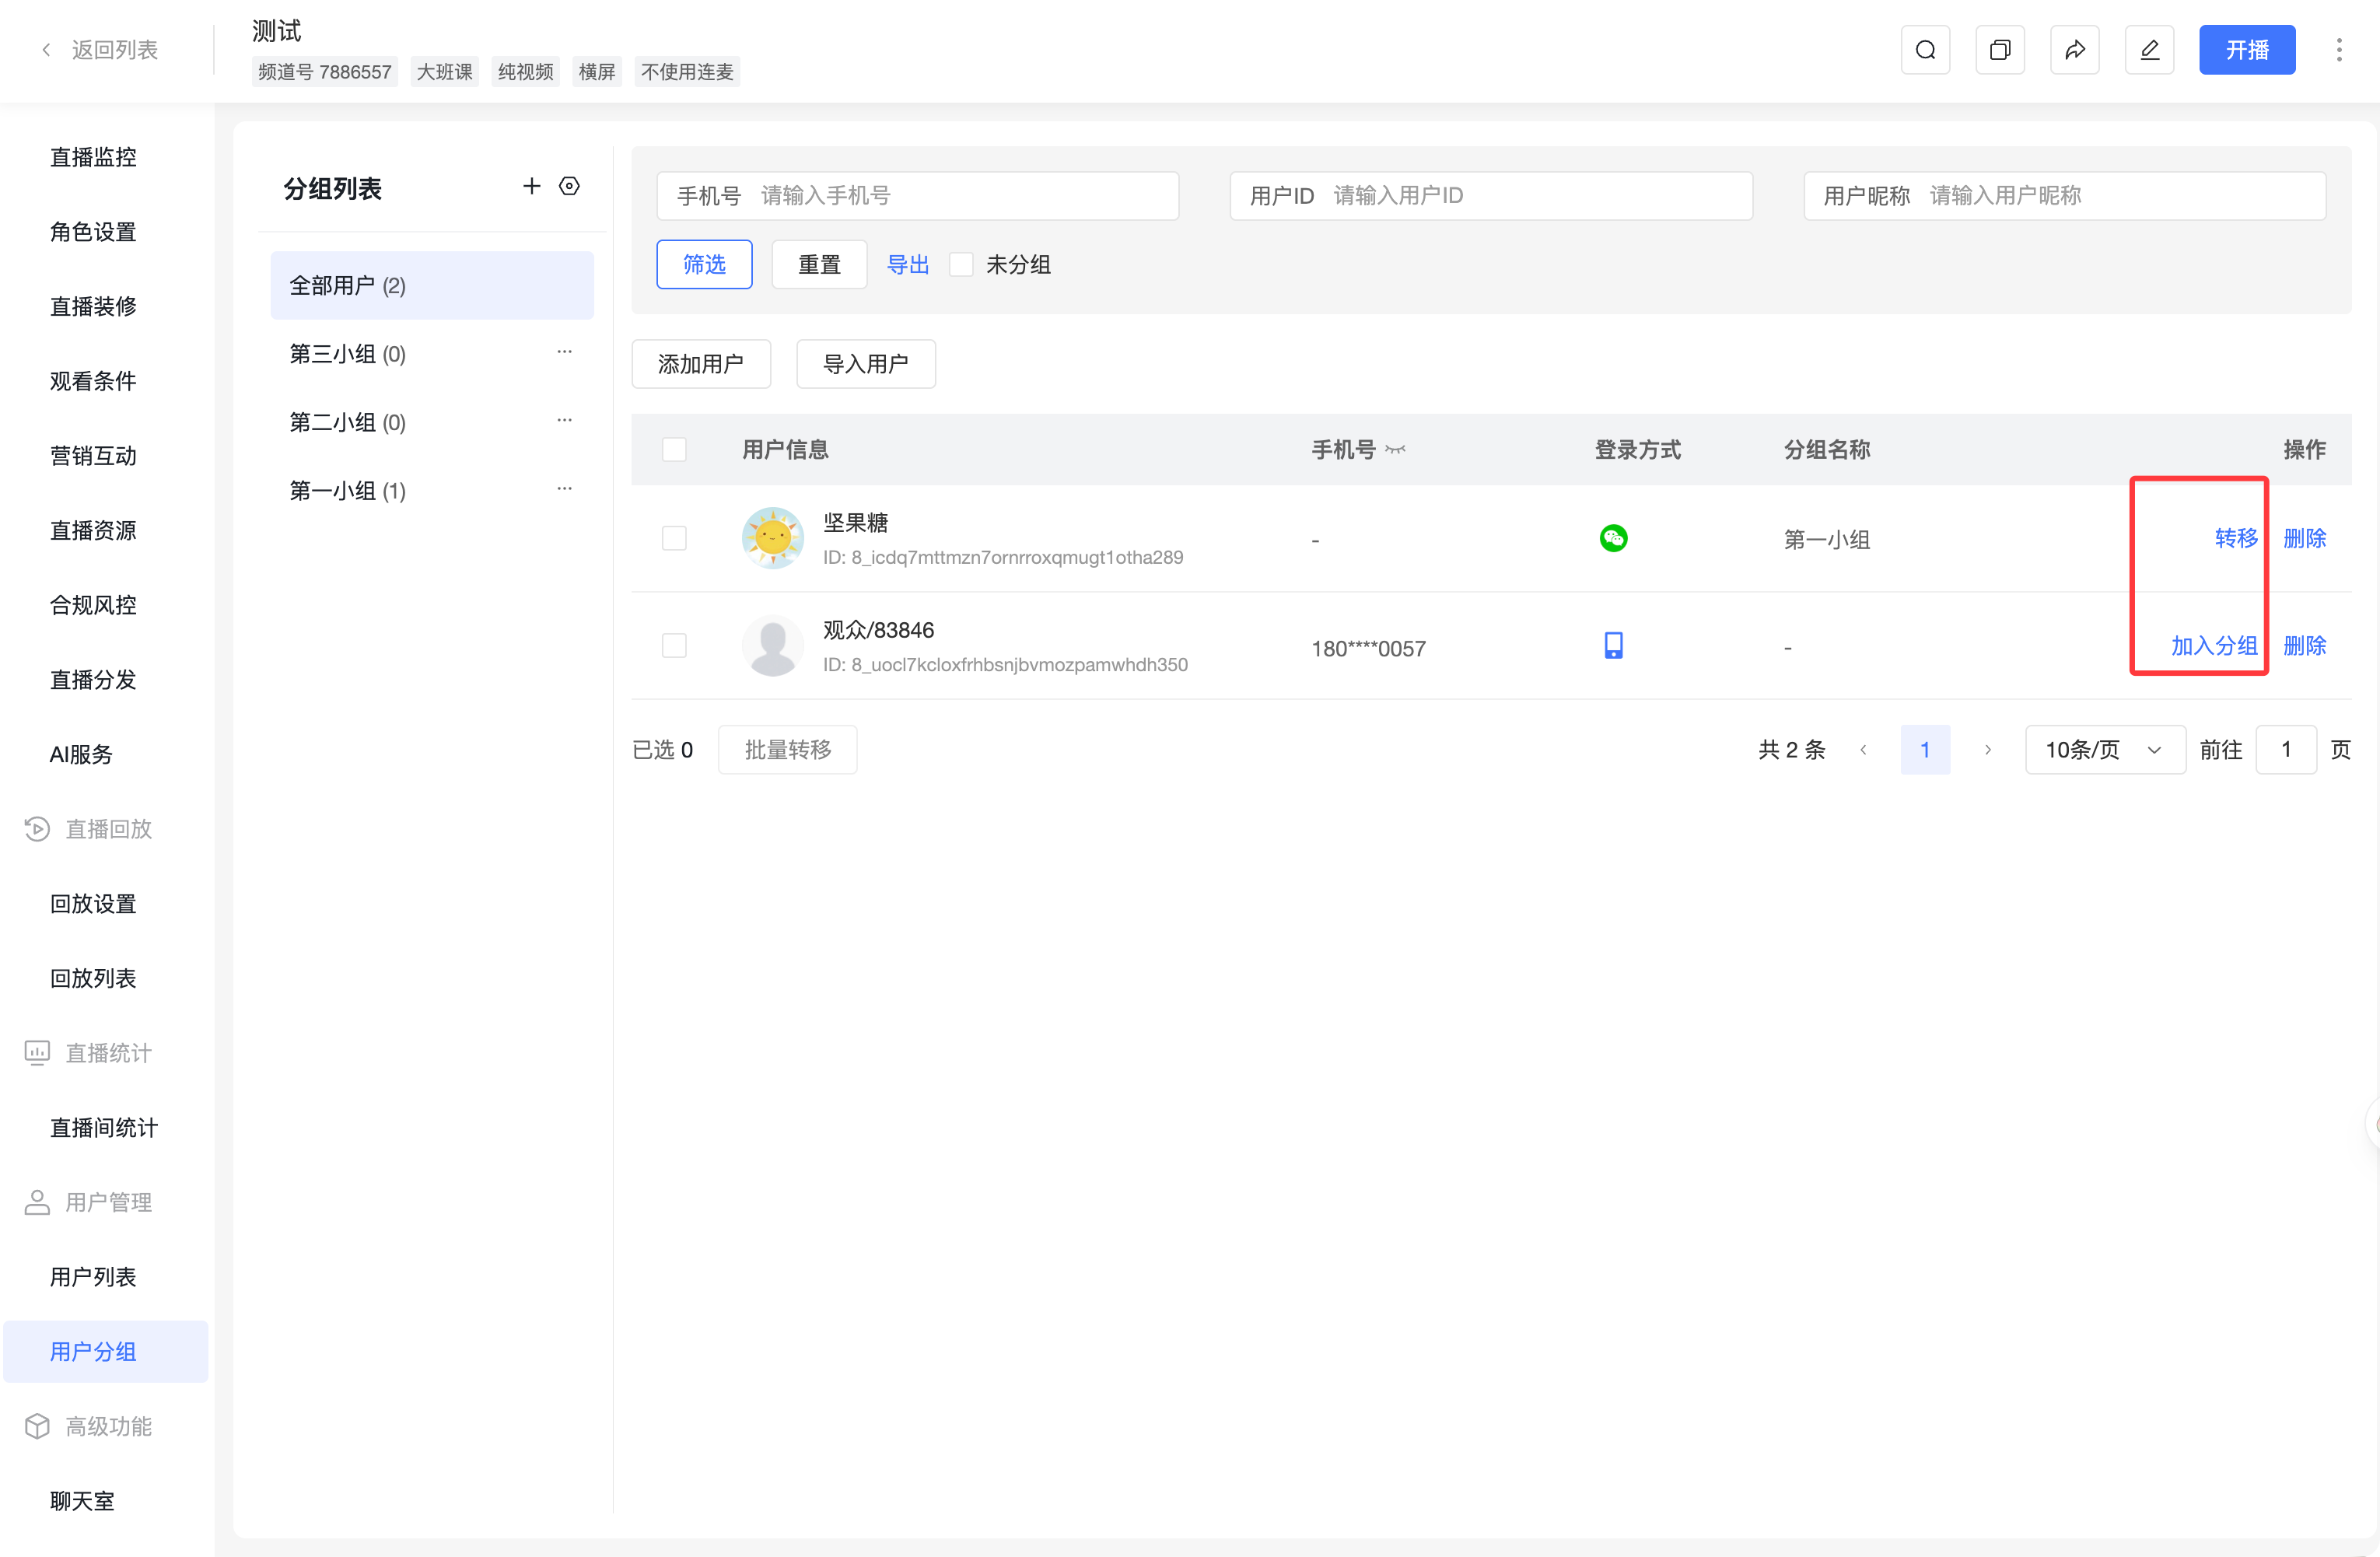Toggle select-all checkbox in table header
The image size is (2380, 1557).
tap(674, 449)
